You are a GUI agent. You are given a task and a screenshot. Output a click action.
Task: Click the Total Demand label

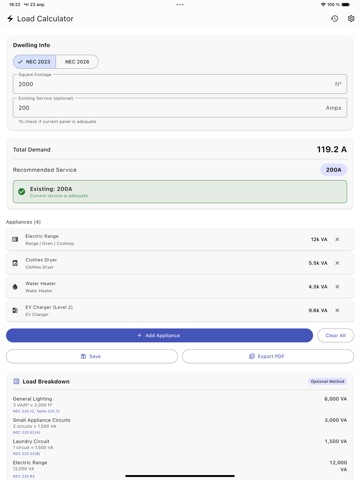click(32, 150)
